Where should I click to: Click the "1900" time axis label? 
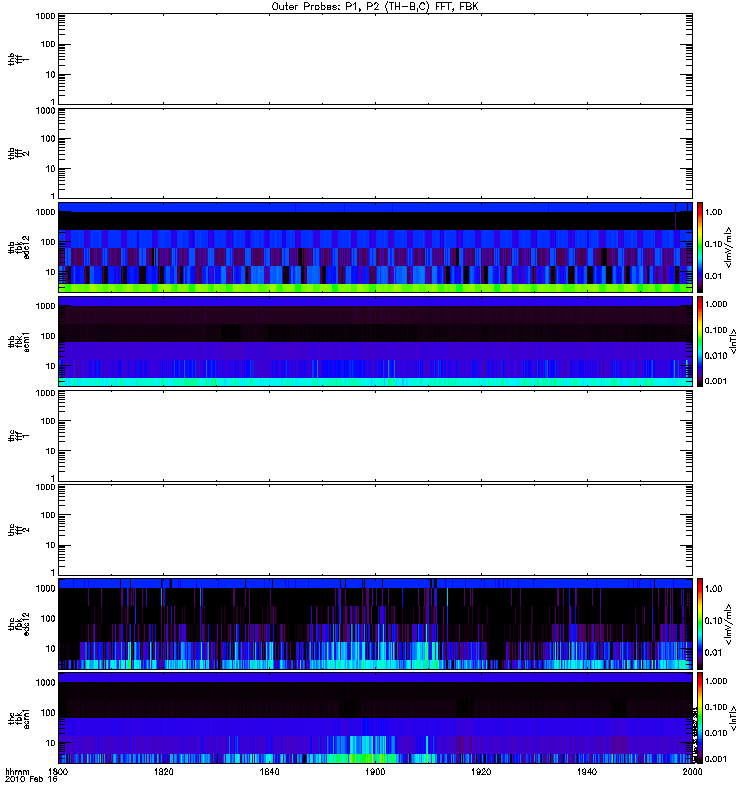[375, 772]
